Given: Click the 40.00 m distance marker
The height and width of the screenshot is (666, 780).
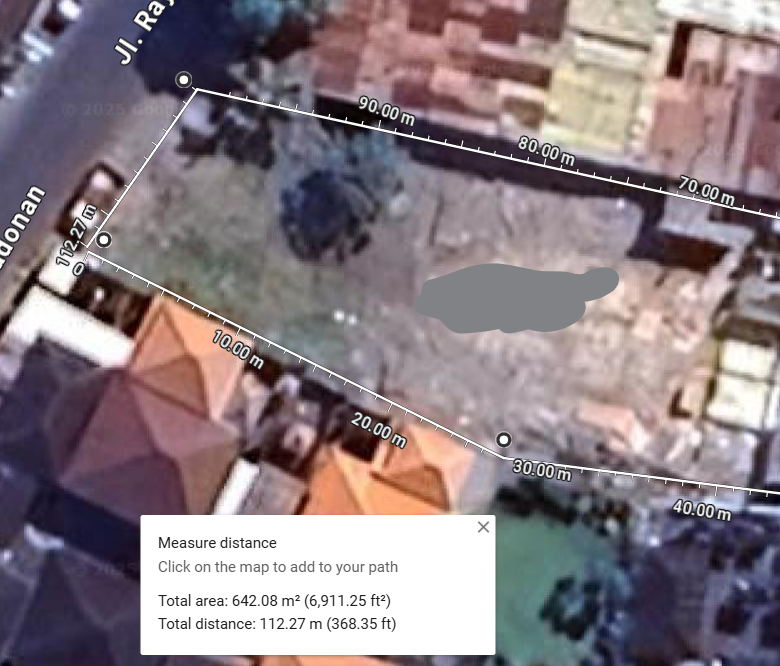Looking at the screenshot, I should pos(701,510).
